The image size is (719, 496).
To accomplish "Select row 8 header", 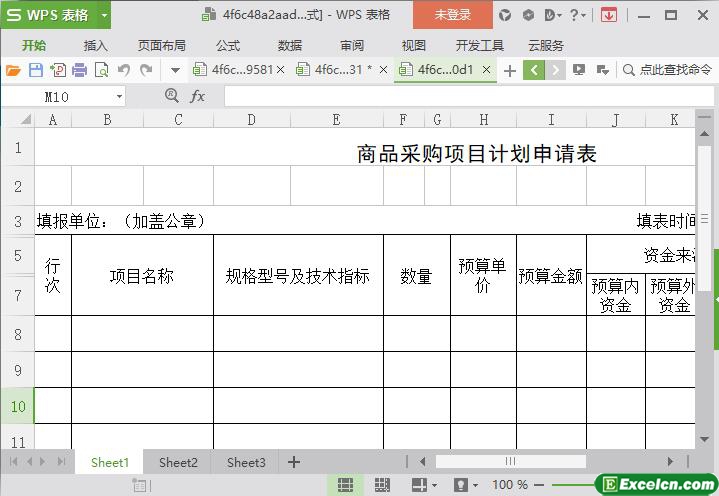I will 17,334.
